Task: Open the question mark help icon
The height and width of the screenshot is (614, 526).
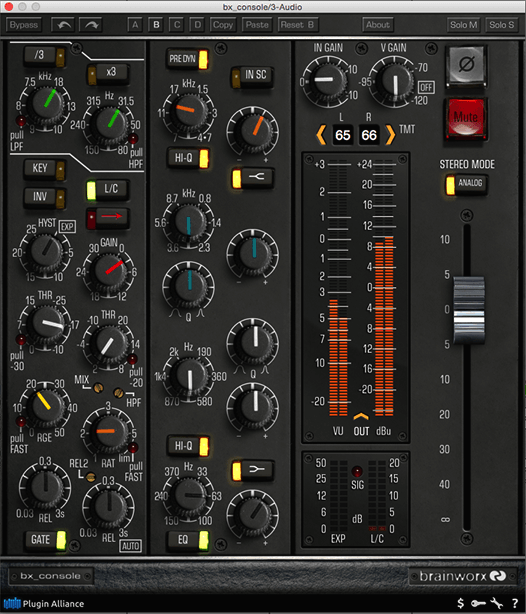Action: 515,603
